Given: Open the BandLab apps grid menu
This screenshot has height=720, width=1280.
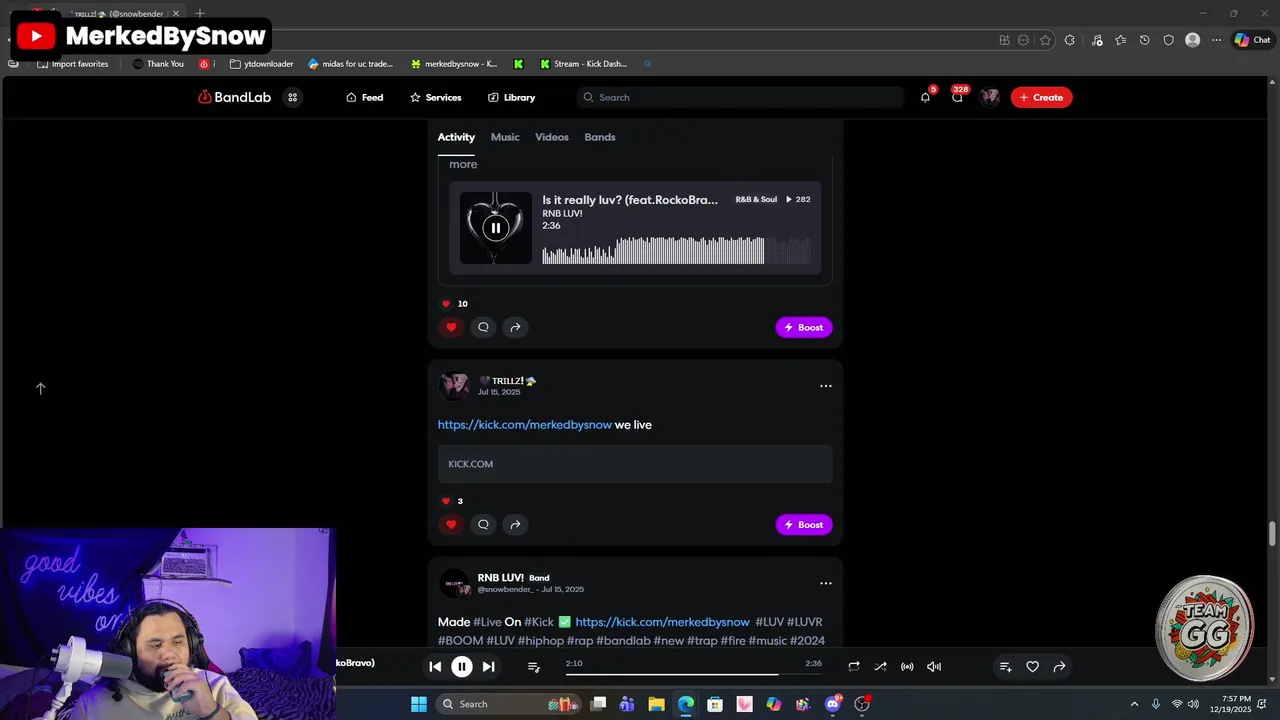Looking at the screenshot, I should coord(292,97).
